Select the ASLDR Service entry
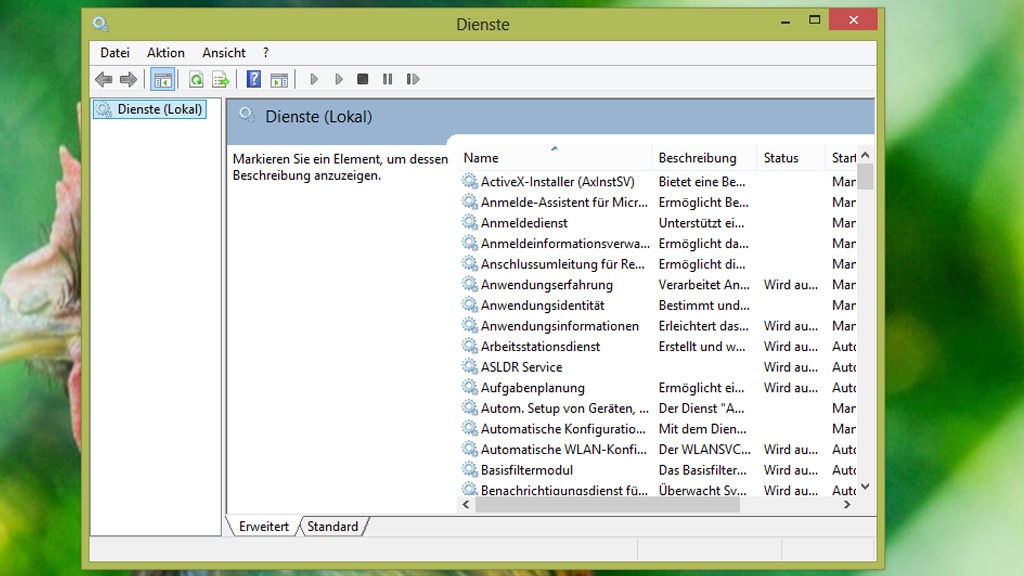Screen dimensions: 1024x576 (x=521, y=367)
